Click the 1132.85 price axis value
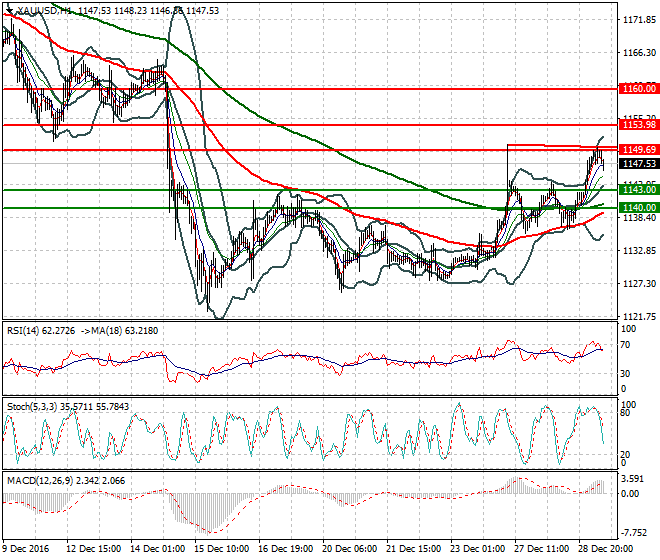660x560 pixels. (639, 251)
